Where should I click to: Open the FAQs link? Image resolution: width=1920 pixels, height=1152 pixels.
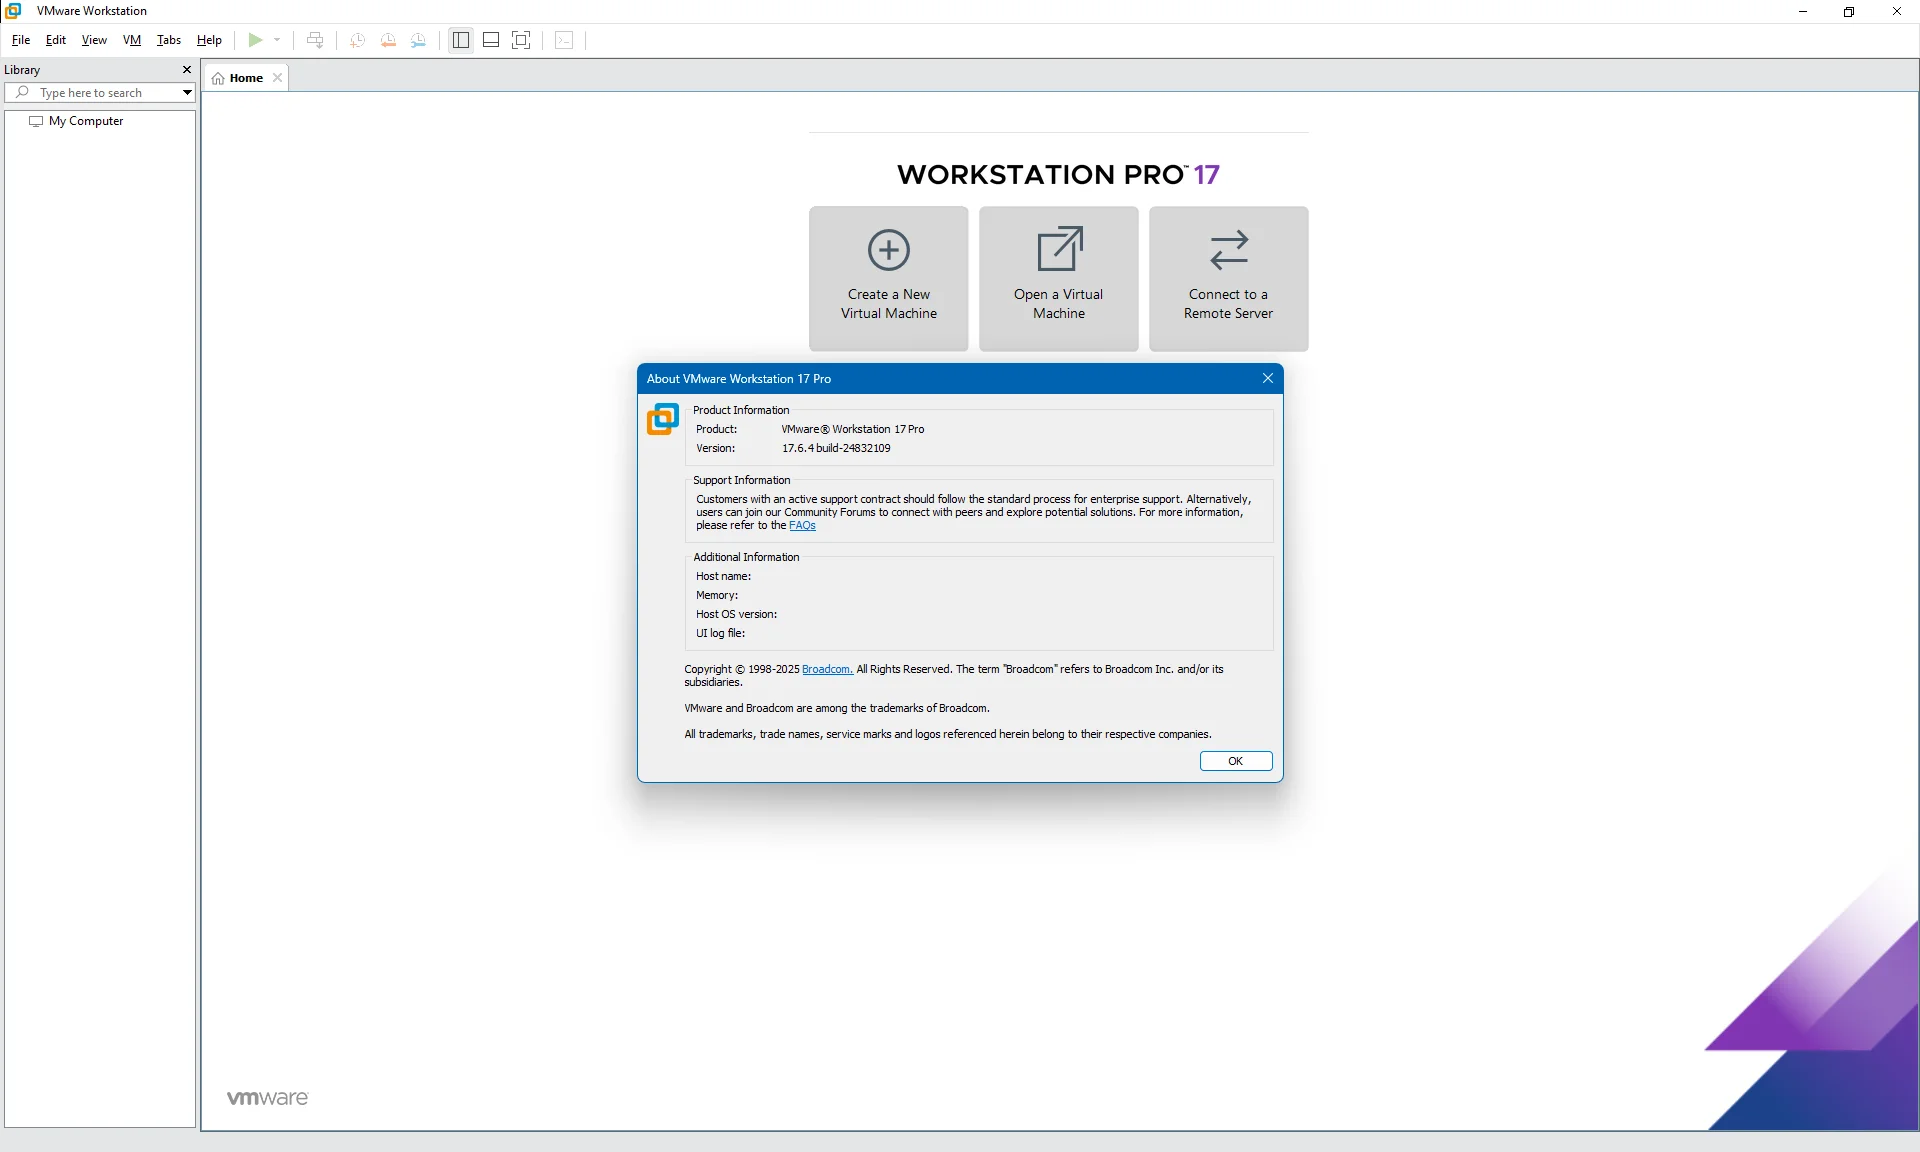point(802,526)
